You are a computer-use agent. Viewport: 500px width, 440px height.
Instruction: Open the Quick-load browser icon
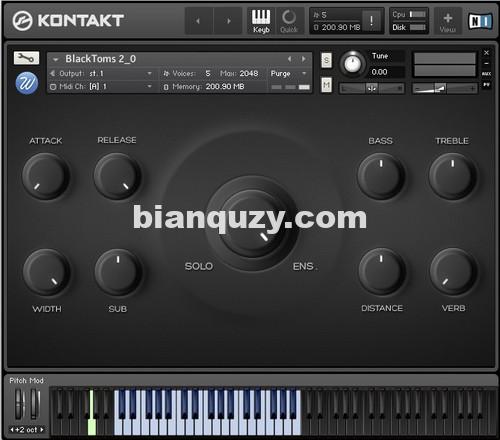[x=289, y=21]
